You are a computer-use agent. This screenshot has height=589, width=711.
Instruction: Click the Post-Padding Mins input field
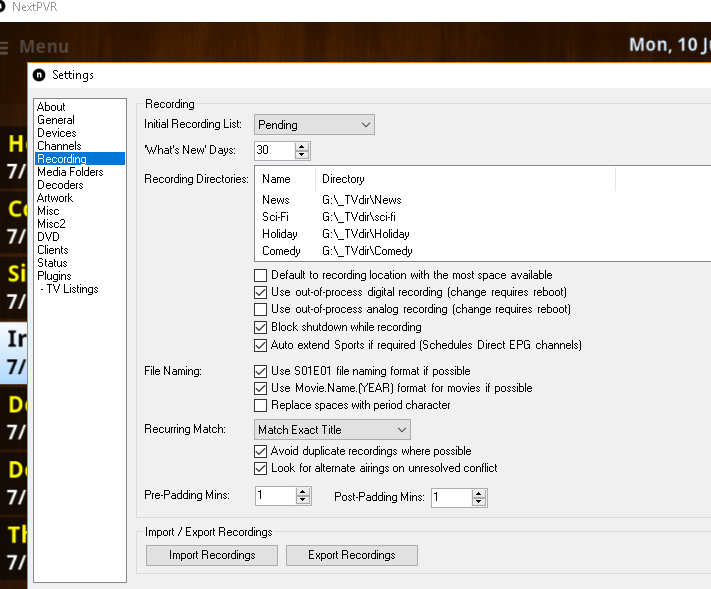click(452, 498)
